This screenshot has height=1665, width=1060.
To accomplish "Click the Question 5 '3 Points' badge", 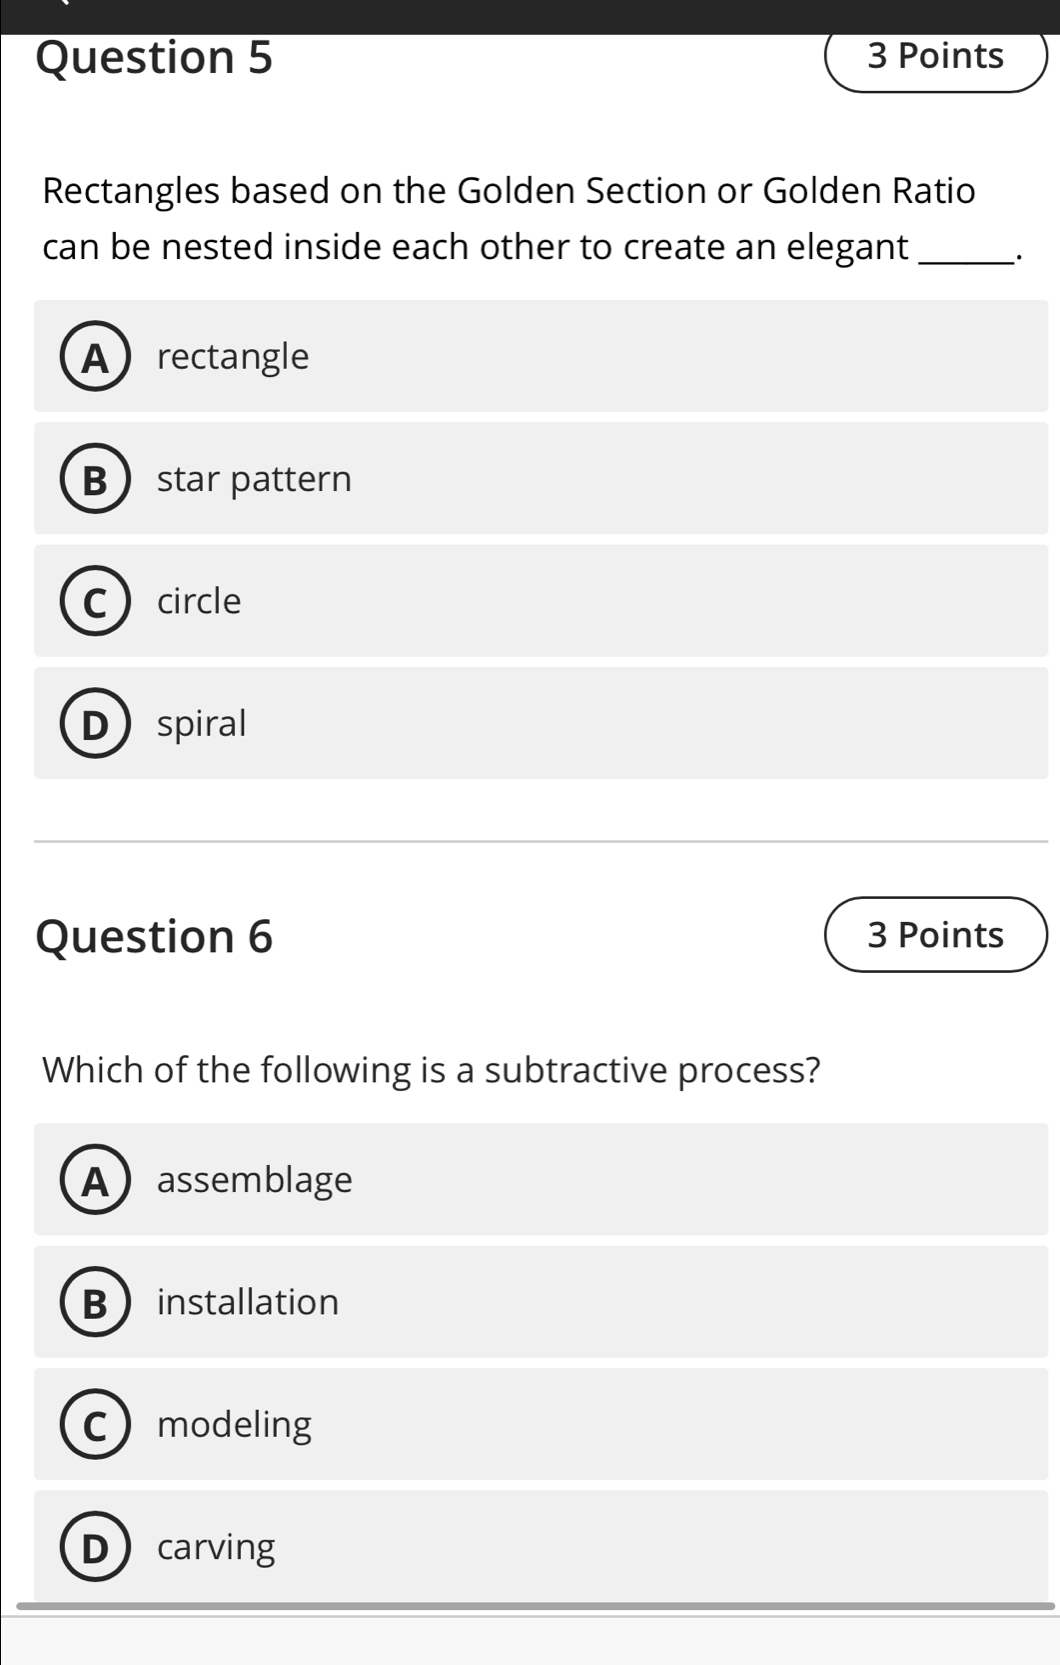I will 935,56.
